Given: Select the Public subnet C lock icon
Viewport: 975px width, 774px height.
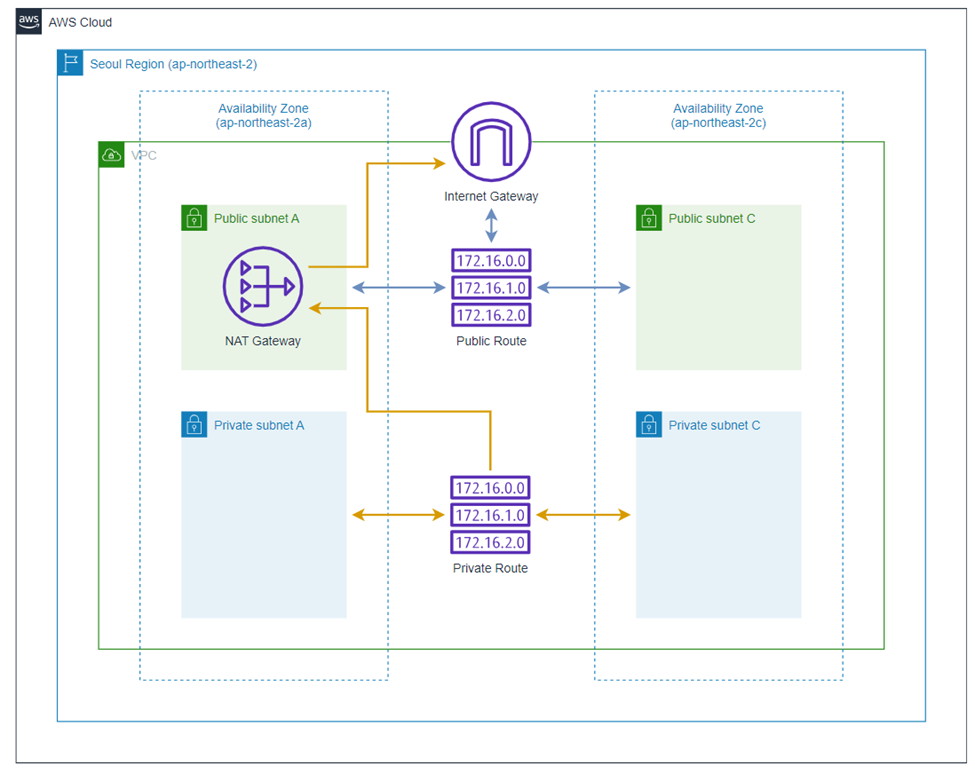Looking at the screenshot, I should click(649, 218).
